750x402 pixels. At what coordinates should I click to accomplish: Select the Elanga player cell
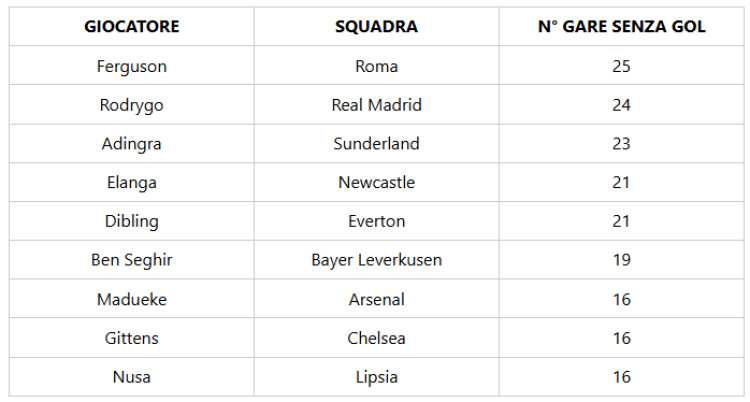pos(132,183)
